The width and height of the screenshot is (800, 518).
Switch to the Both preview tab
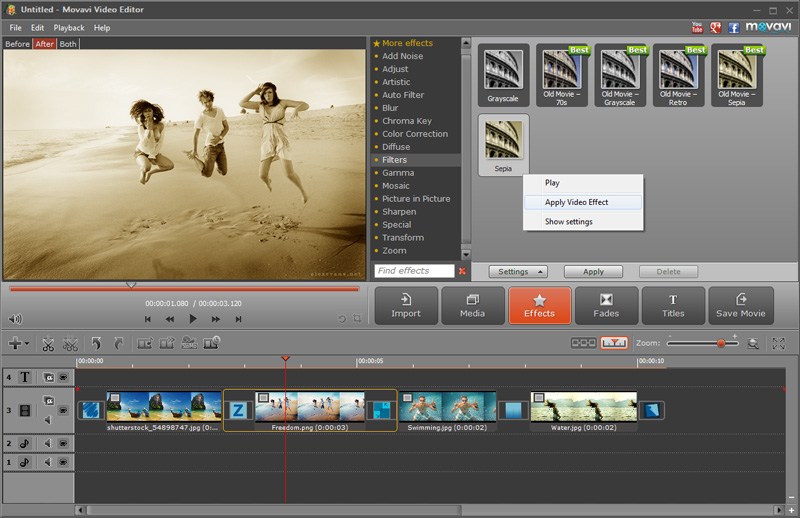(x=68, y=44)
